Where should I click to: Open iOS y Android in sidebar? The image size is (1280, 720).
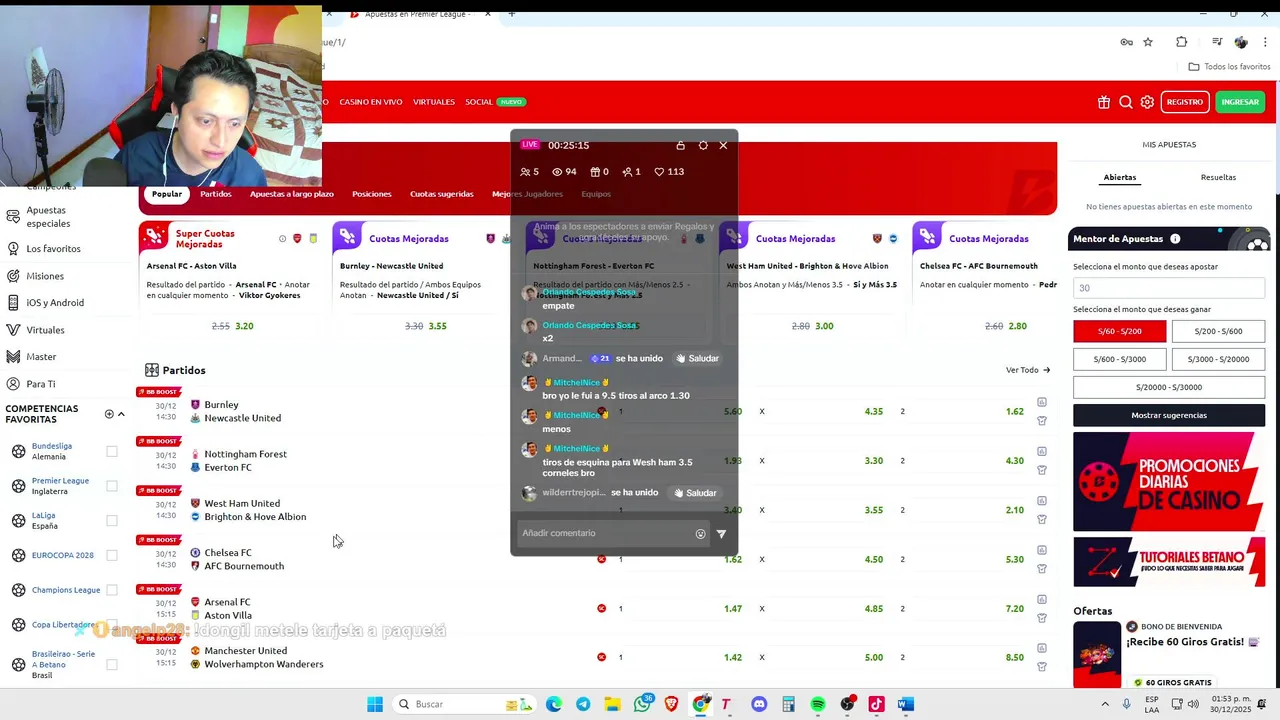pos(55,303)
